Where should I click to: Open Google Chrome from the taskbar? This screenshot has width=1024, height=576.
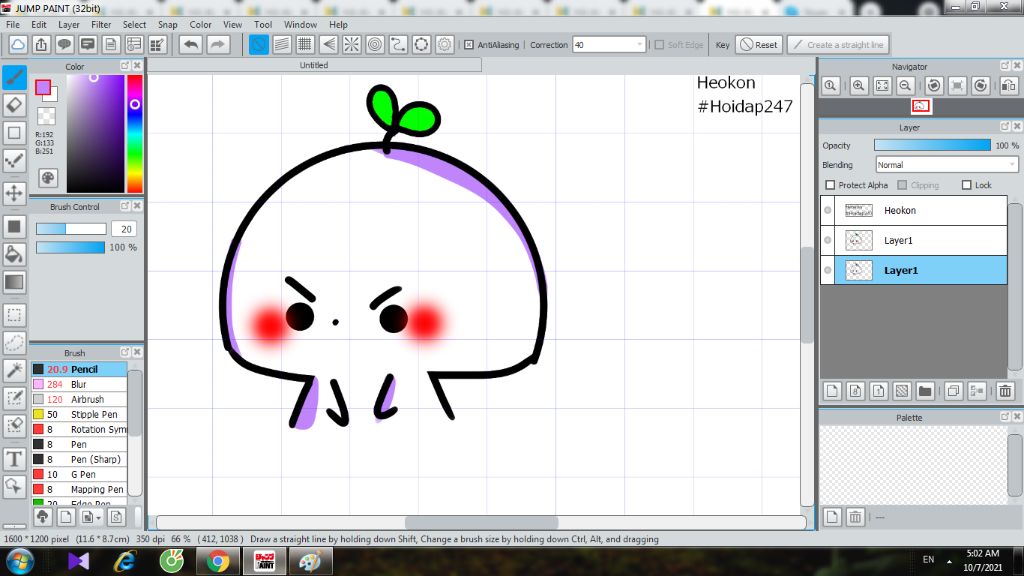click(218, 562)
